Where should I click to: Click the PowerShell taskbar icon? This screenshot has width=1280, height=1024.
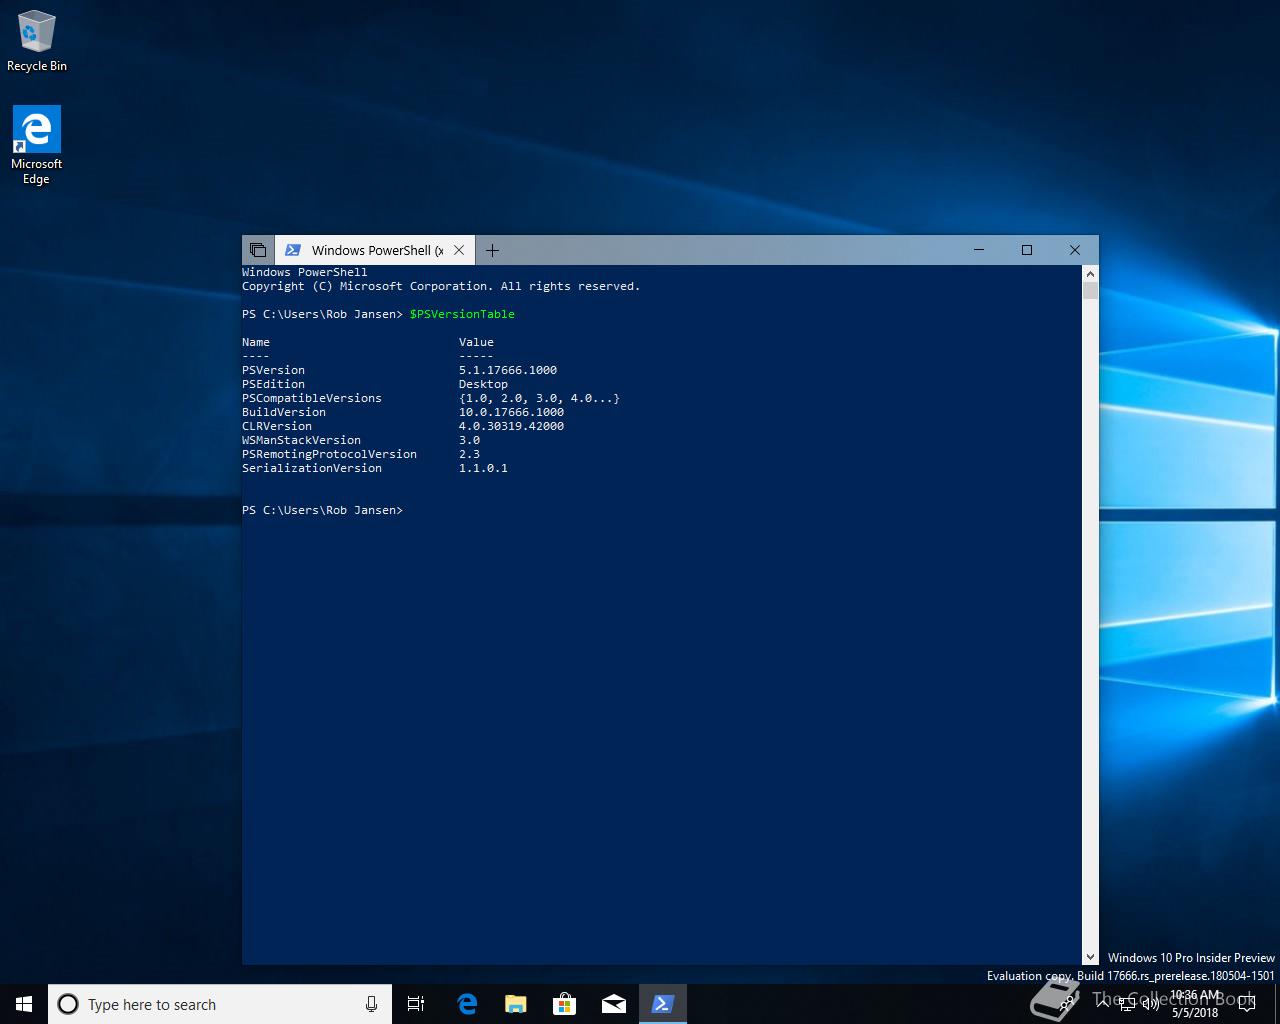point(663,1004)
